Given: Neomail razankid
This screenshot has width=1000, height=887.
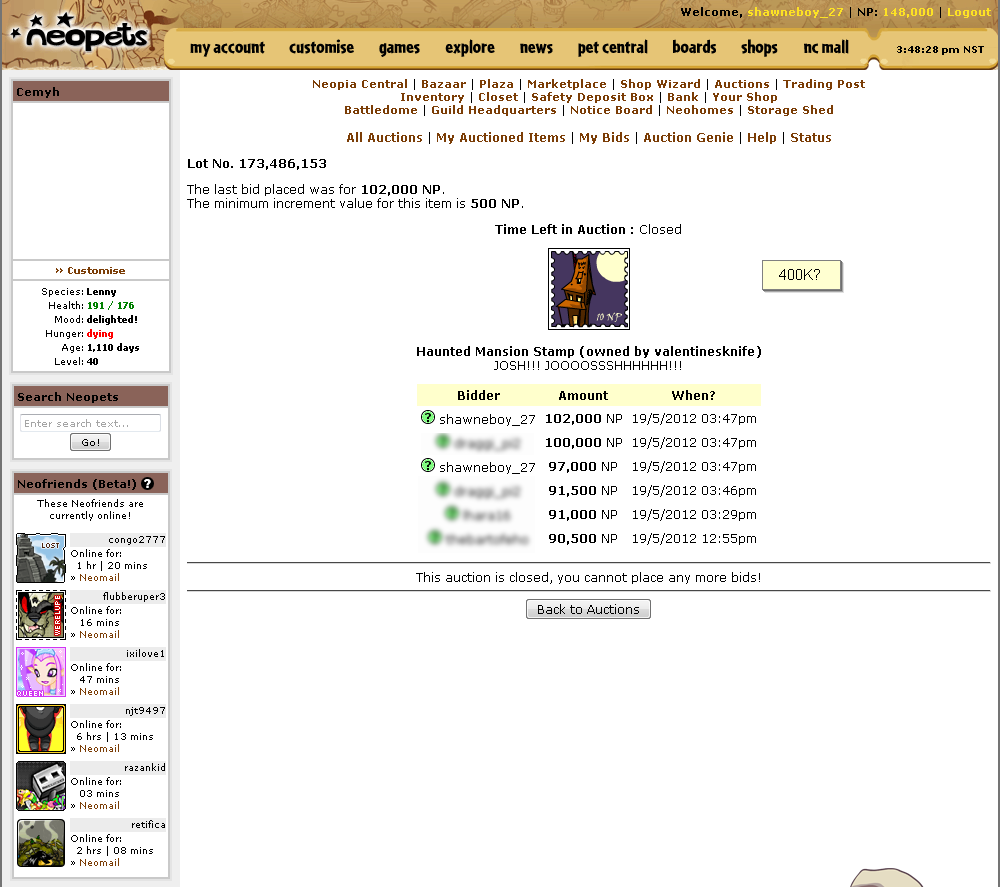Looking at the screenshot, I should click(99, 805).
